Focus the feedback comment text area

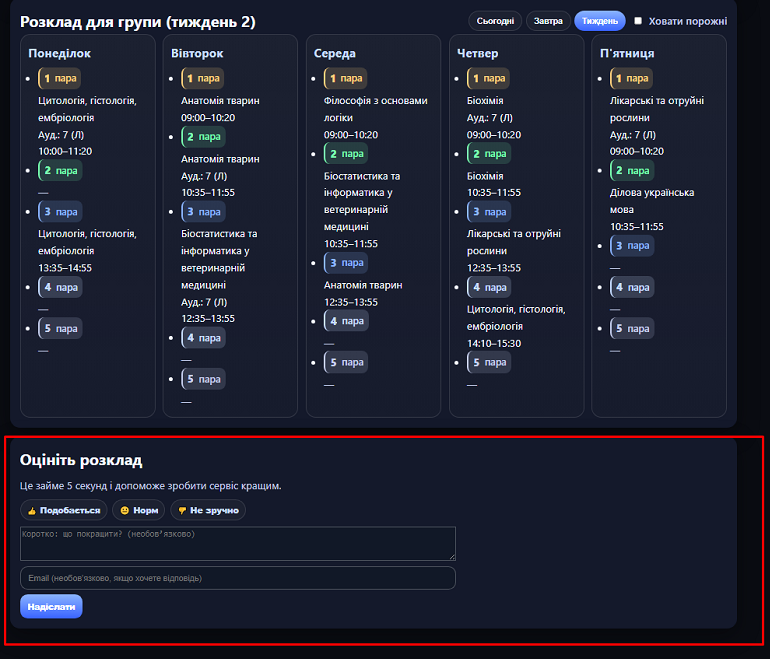point(238,544)
